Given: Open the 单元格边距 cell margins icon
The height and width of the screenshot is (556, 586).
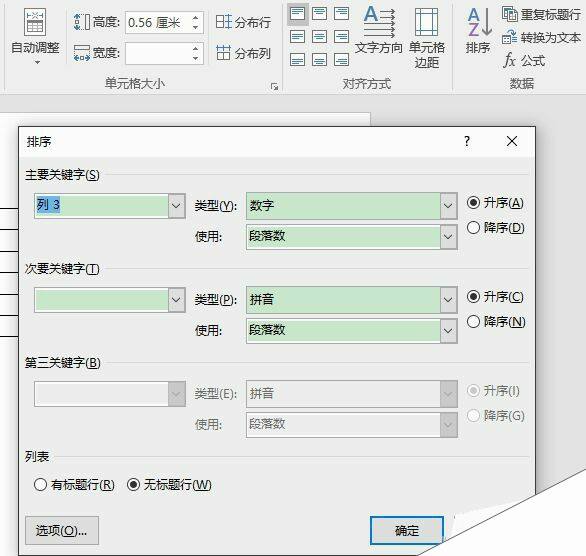Looking at the screenshot, I should tap(427, 37).
